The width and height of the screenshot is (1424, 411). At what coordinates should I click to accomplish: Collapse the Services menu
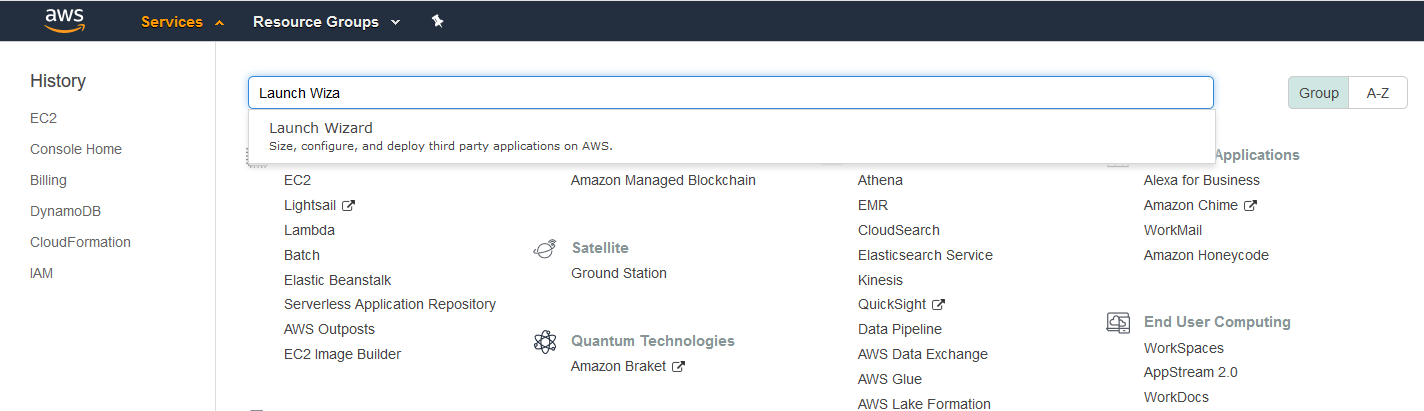click(x=182, y=21)
